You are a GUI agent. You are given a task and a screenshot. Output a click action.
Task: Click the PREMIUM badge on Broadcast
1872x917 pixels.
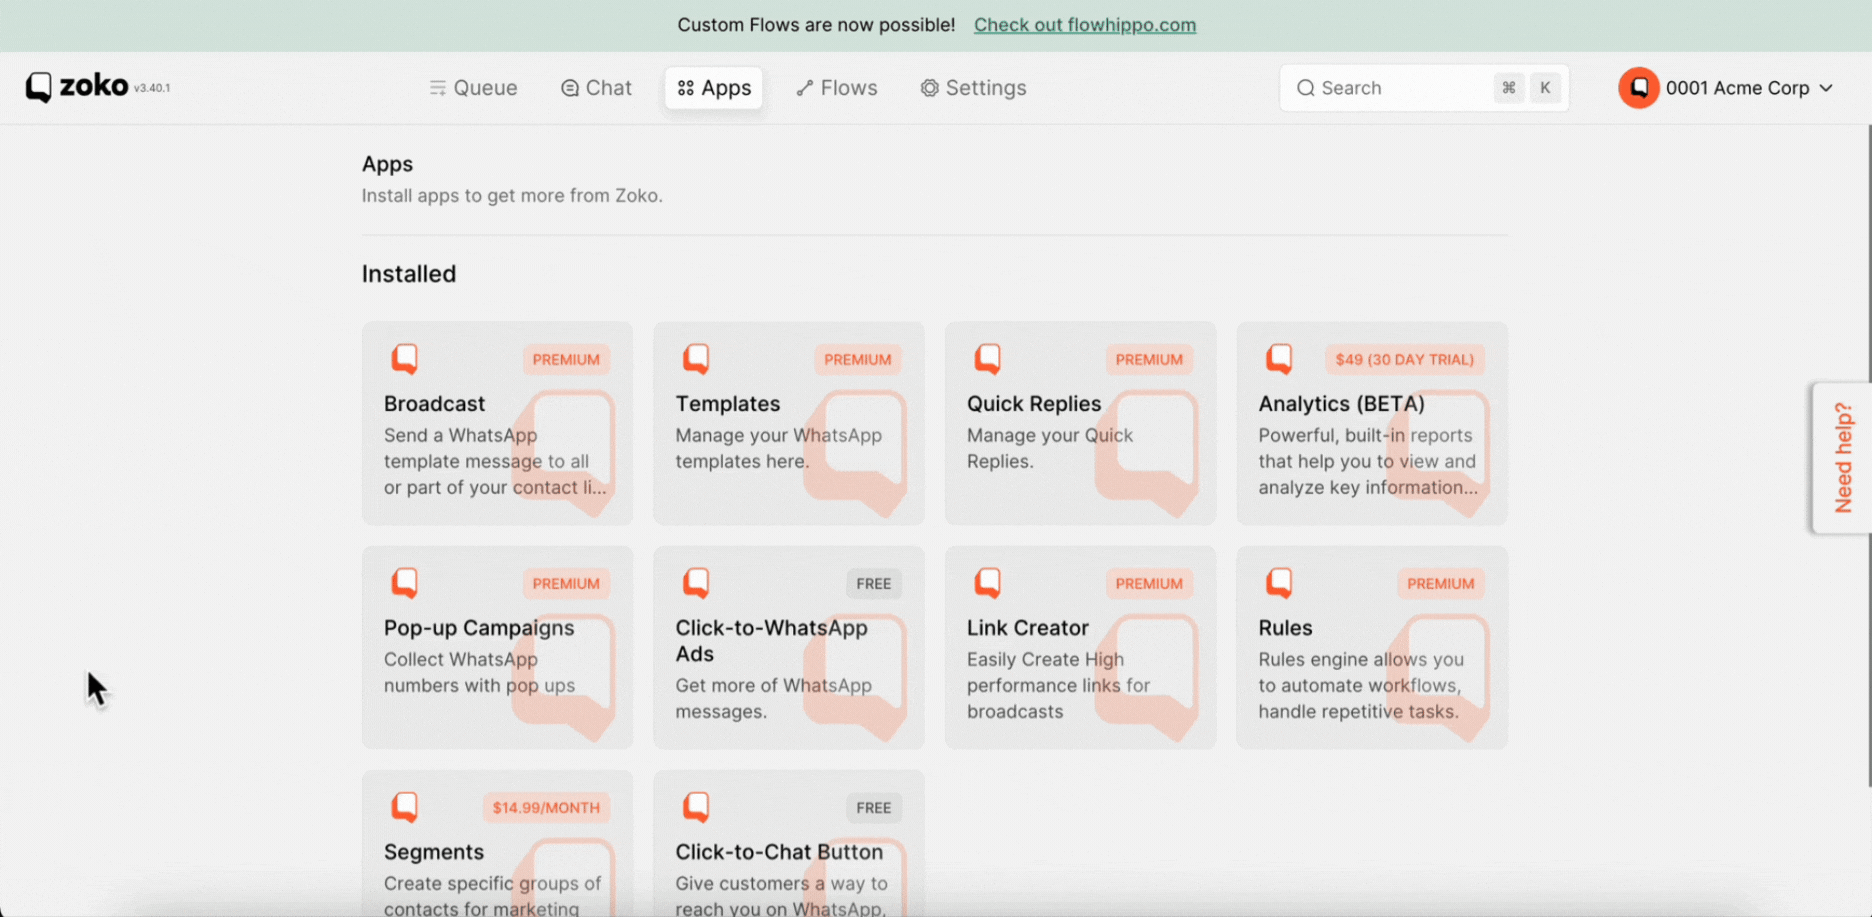566,359
